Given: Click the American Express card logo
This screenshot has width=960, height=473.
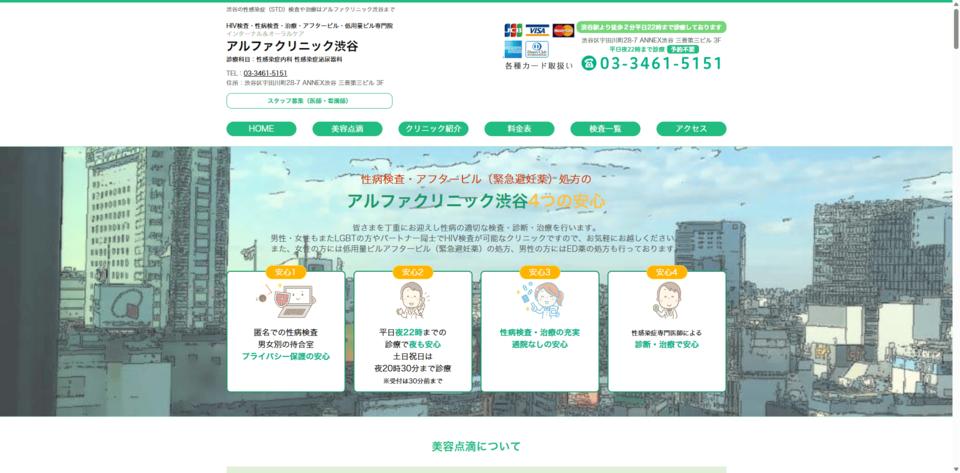Looking at the screenshot, I should click(513, 49).
